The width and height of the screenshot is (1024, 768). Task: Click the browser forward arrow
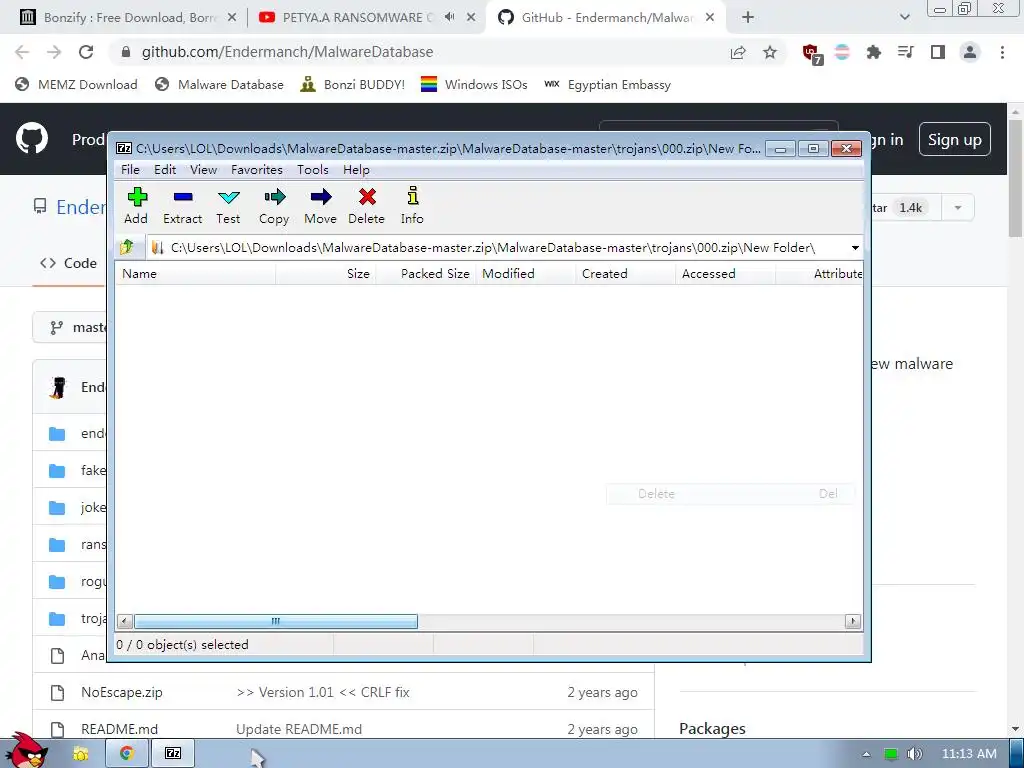(54, 52)
